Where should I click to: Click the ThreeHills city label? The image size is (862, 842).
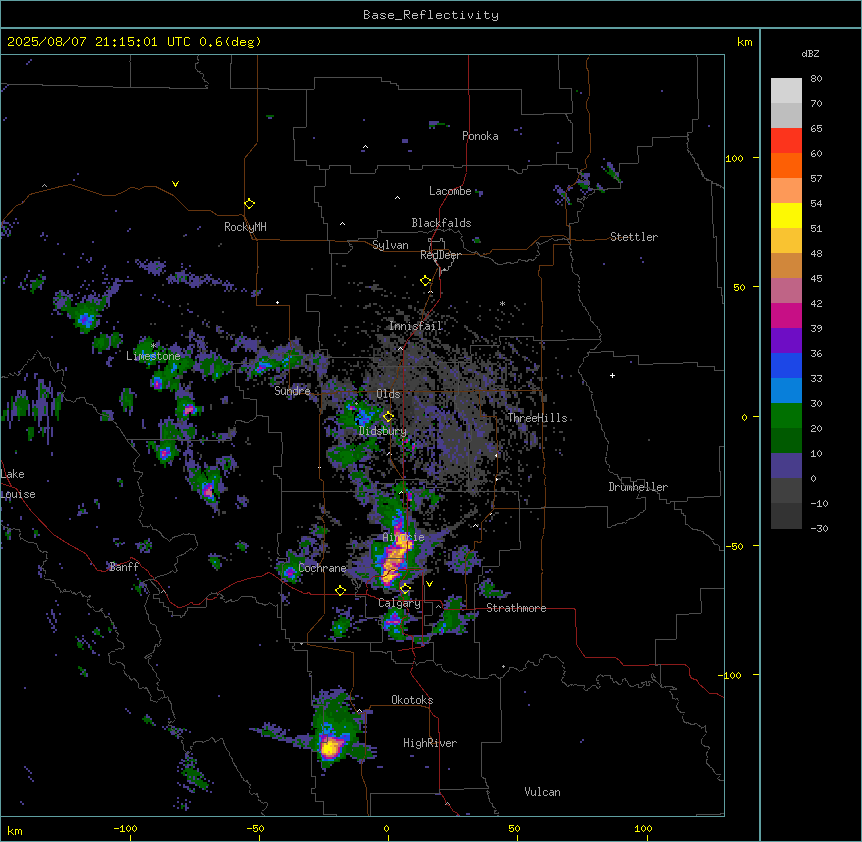(x=537, y=418)
